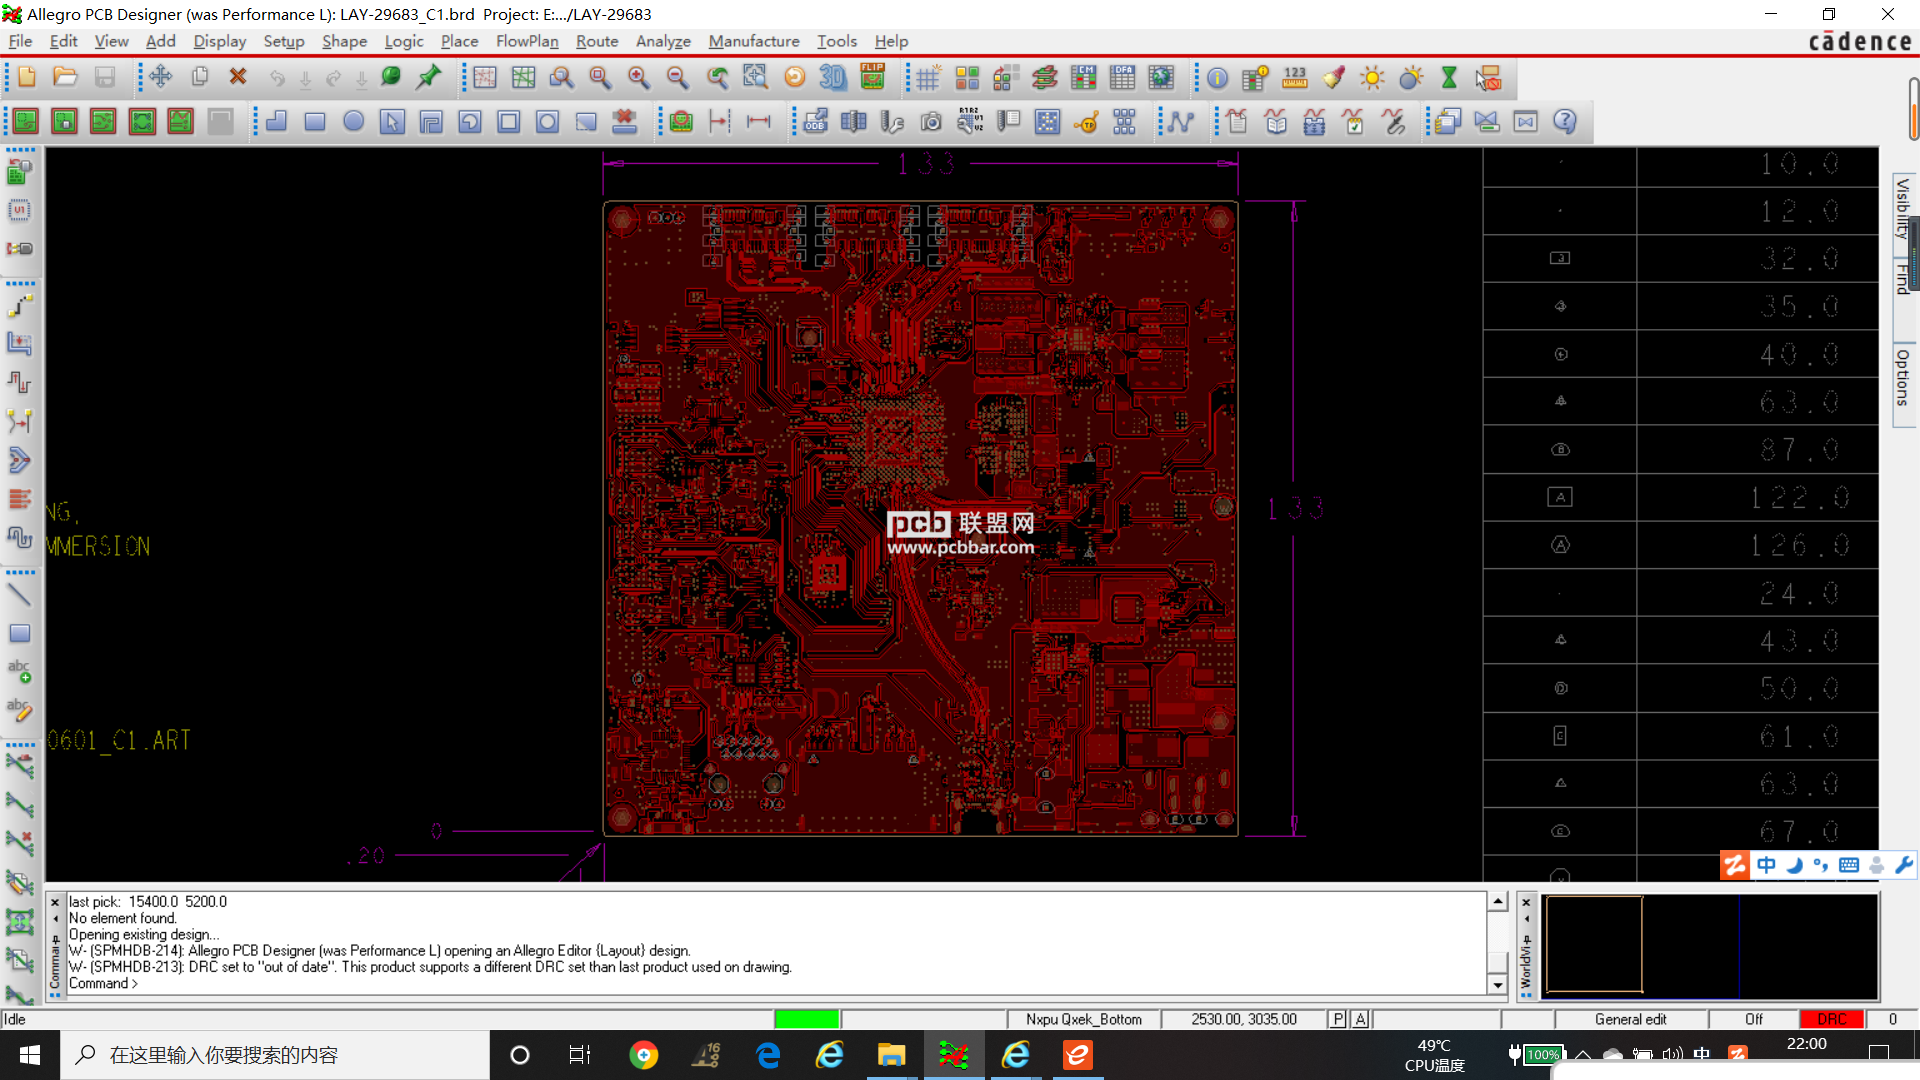1920x1080 pixels.
Task: Open the 3D viewer
Action: pyautogui.click(x=833, y=78)
